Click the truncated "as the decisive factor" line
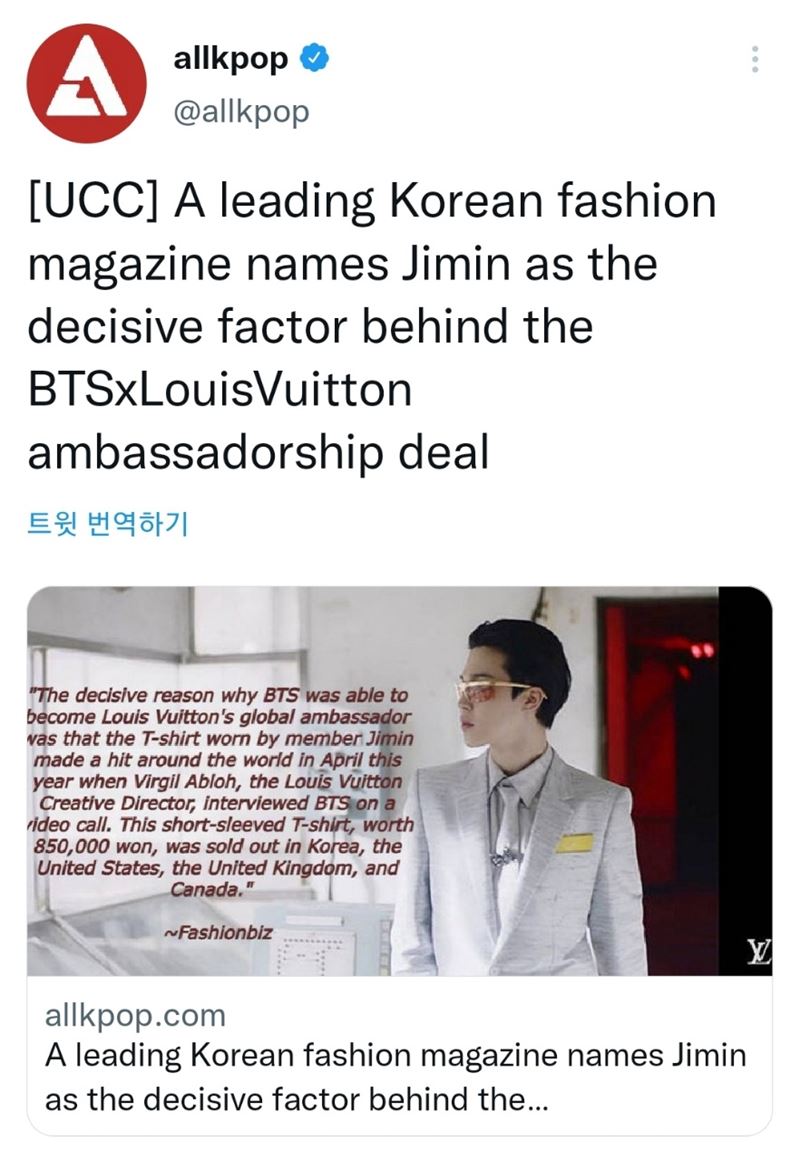The image size is (800, 1160). click(x=296, y=1099)
